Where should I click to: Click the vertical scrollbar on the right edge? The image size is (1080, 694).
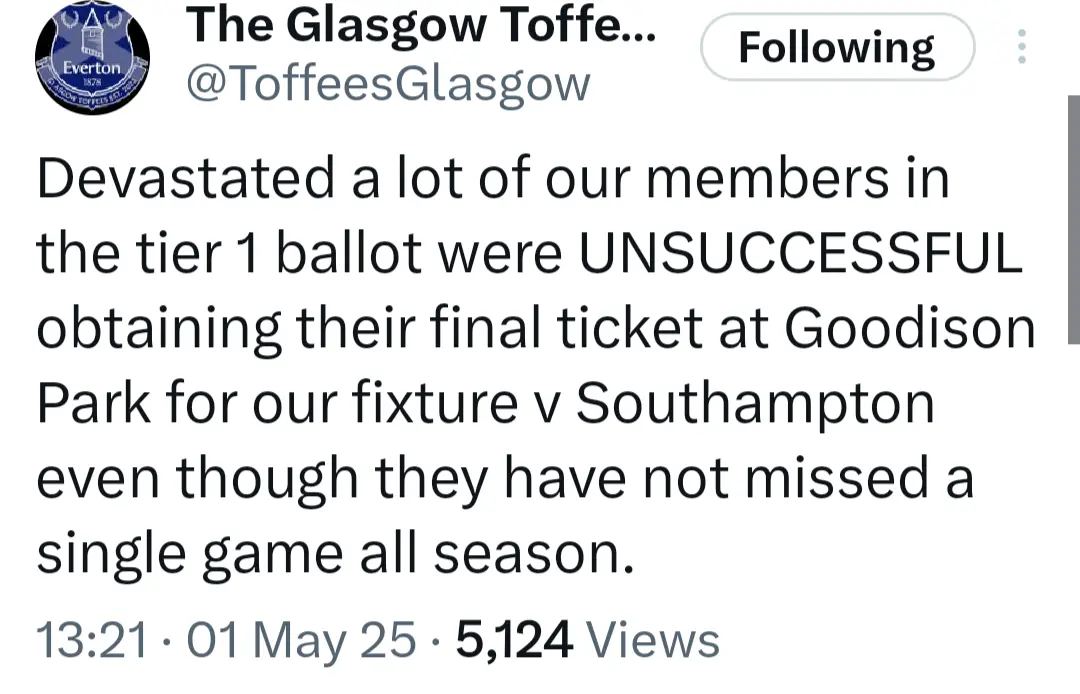[x=1073, y=220]
